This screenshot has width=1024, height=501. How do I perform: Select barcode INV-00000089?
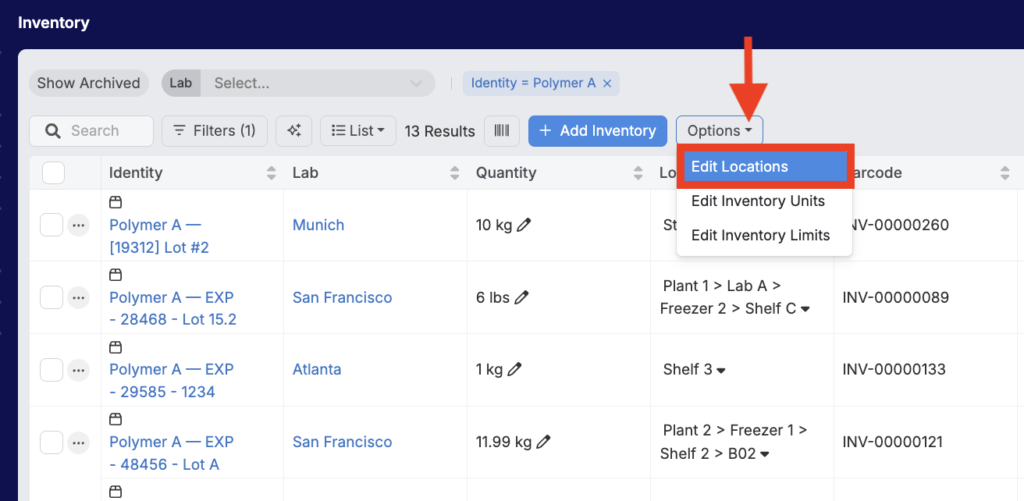tap(895, 298)
